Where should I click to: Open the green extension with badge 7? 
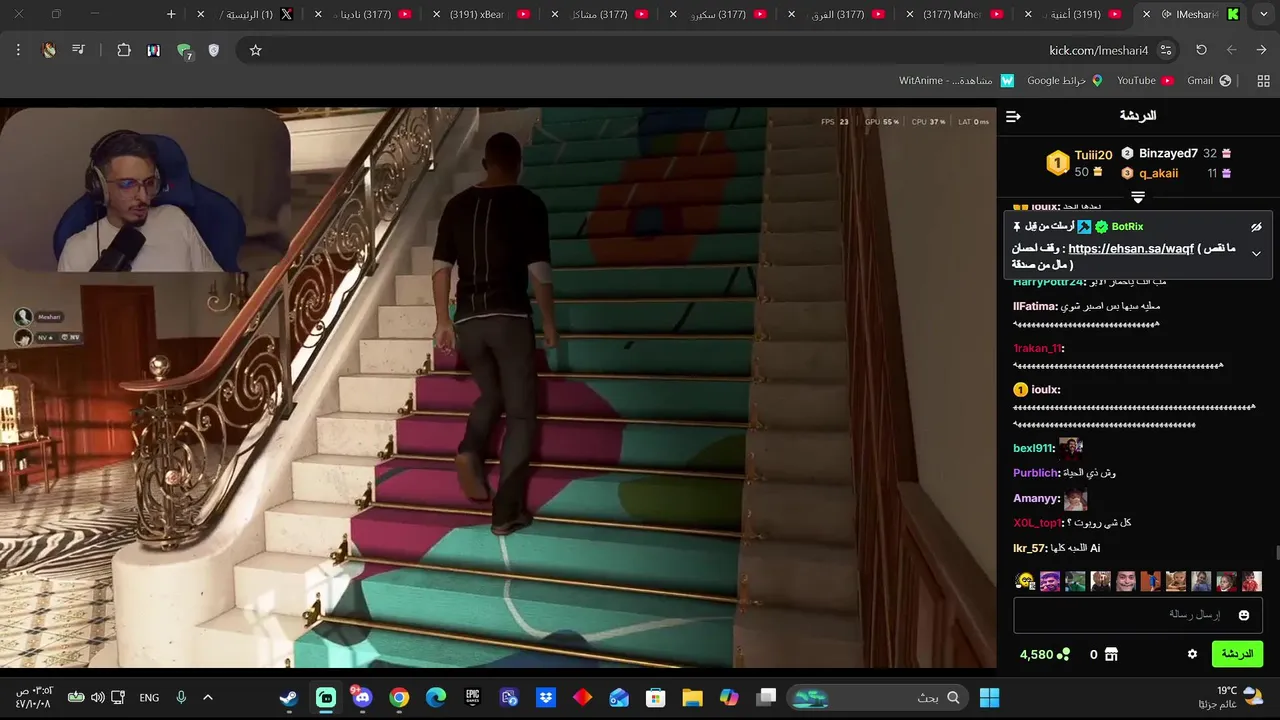tap(184, 51)
